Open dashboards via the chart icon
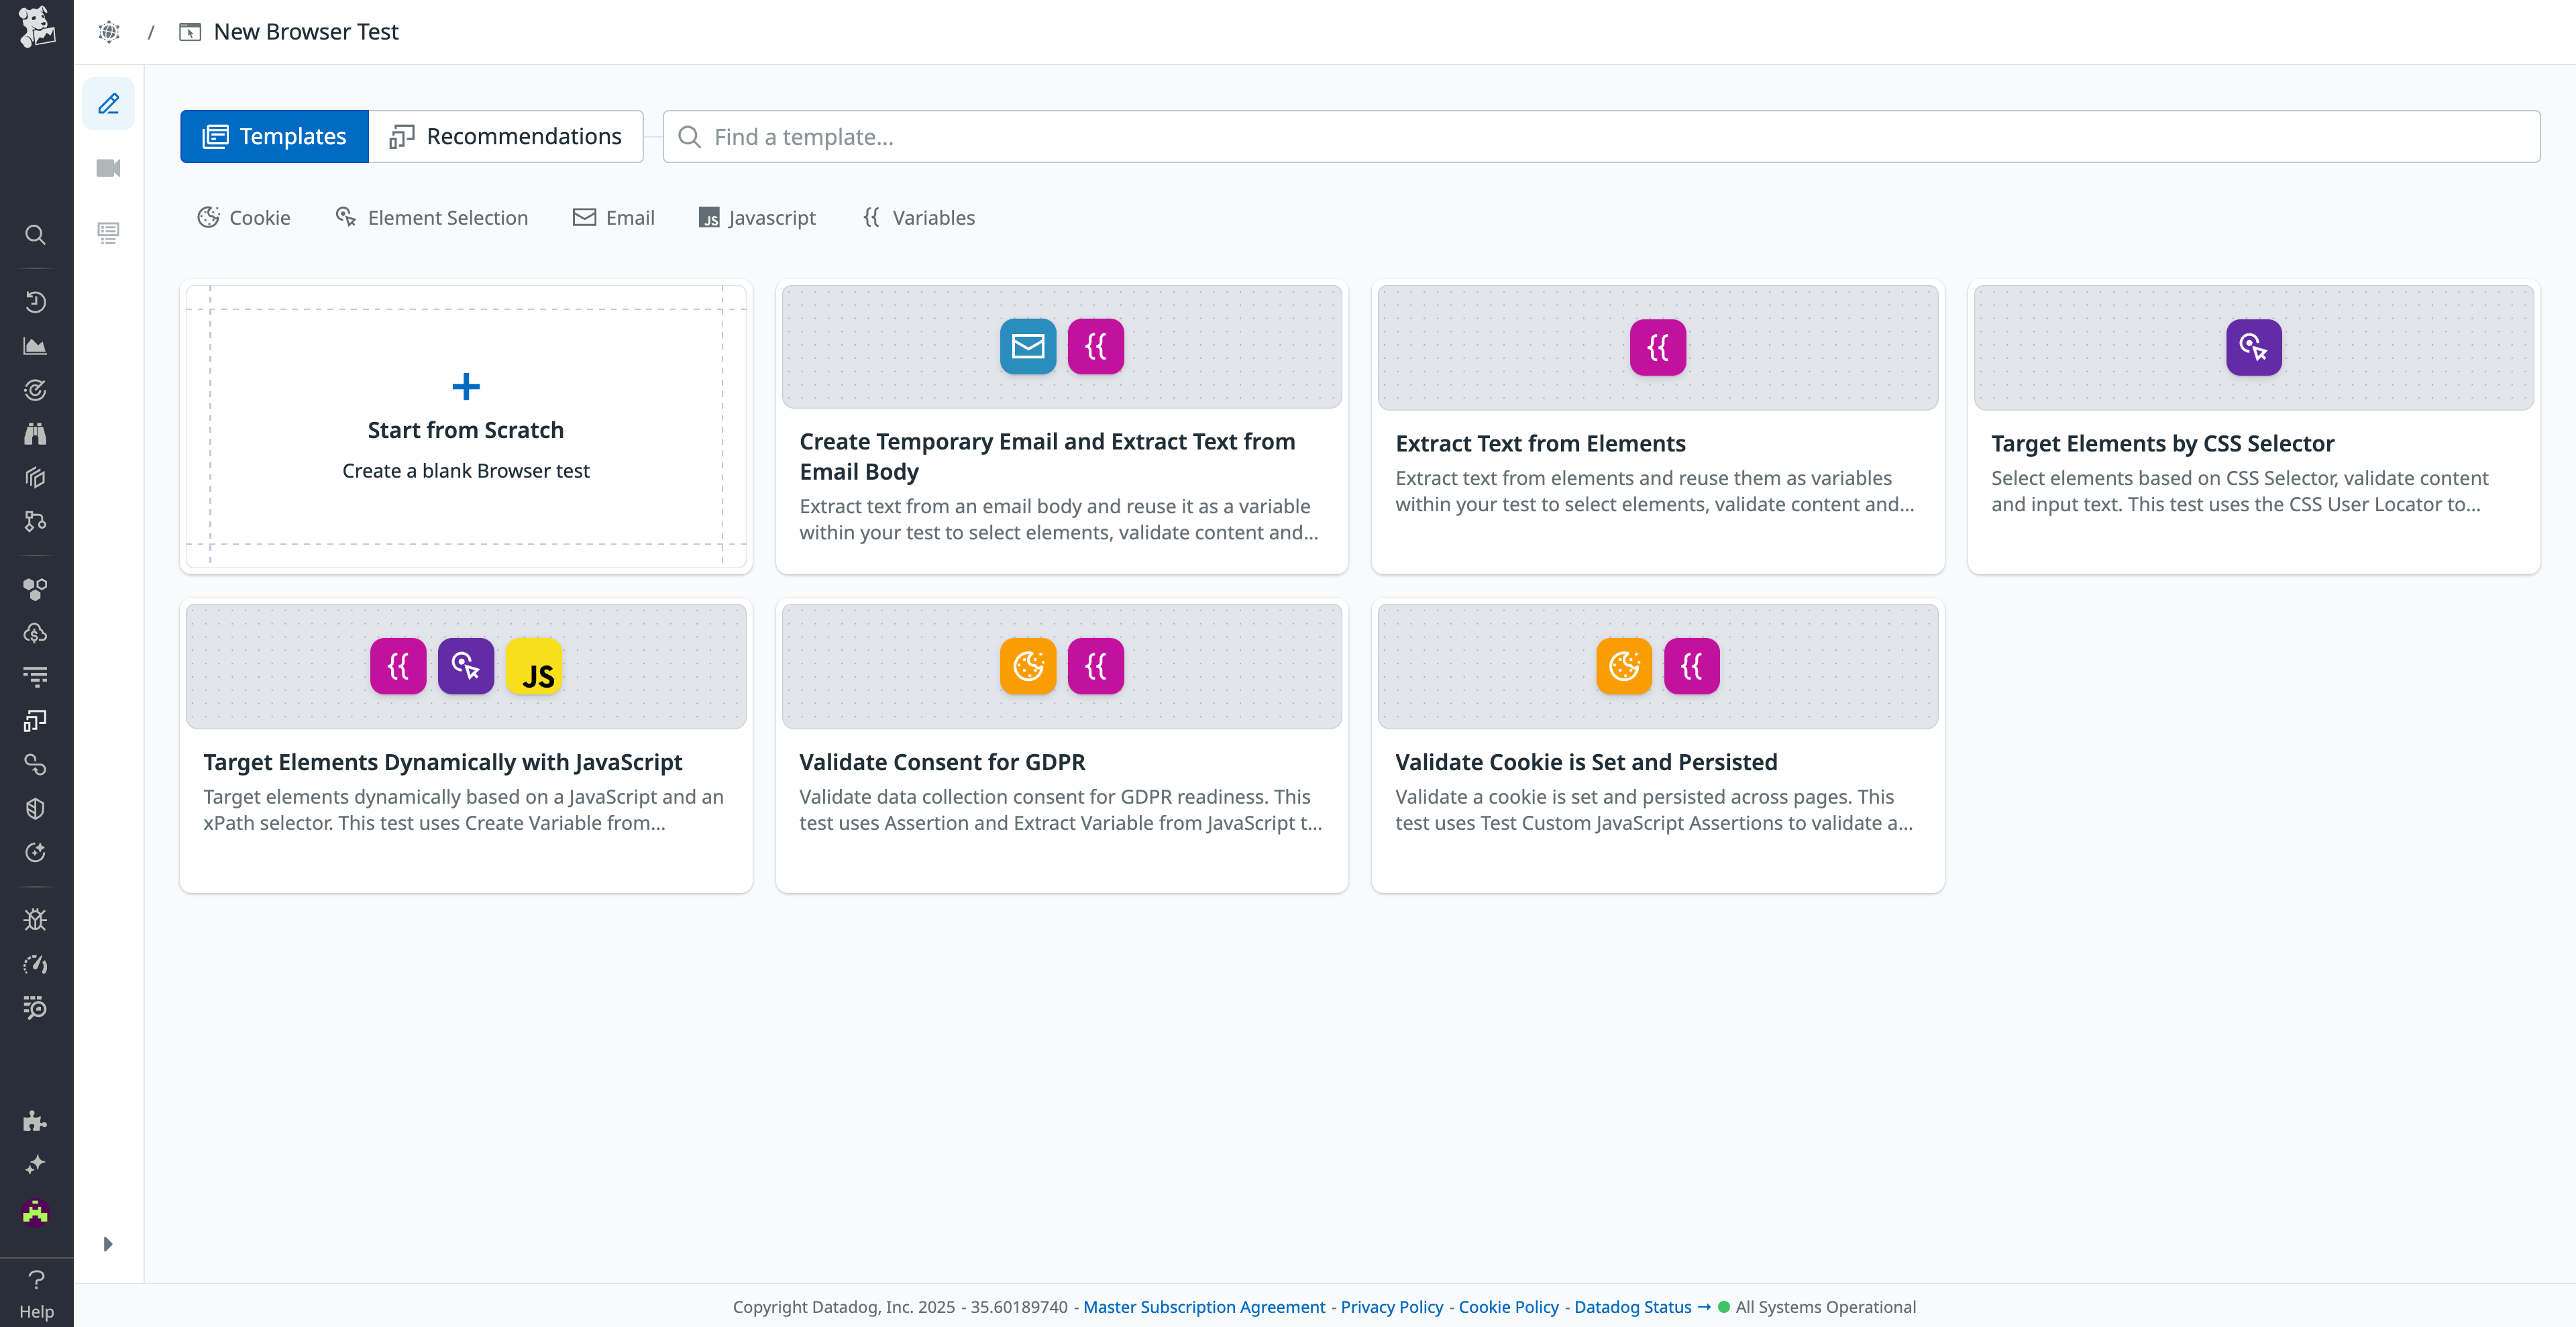 pos(36,346)
